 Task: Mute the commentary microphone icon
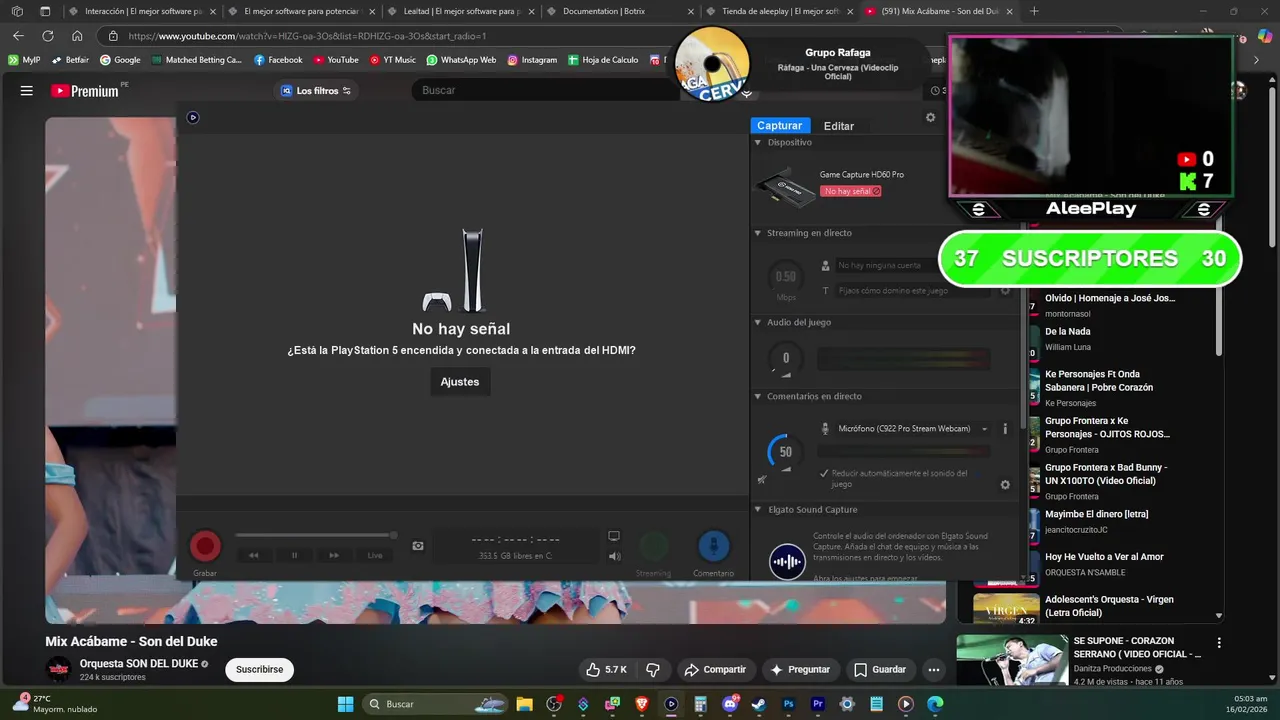(x=761, y=480)
